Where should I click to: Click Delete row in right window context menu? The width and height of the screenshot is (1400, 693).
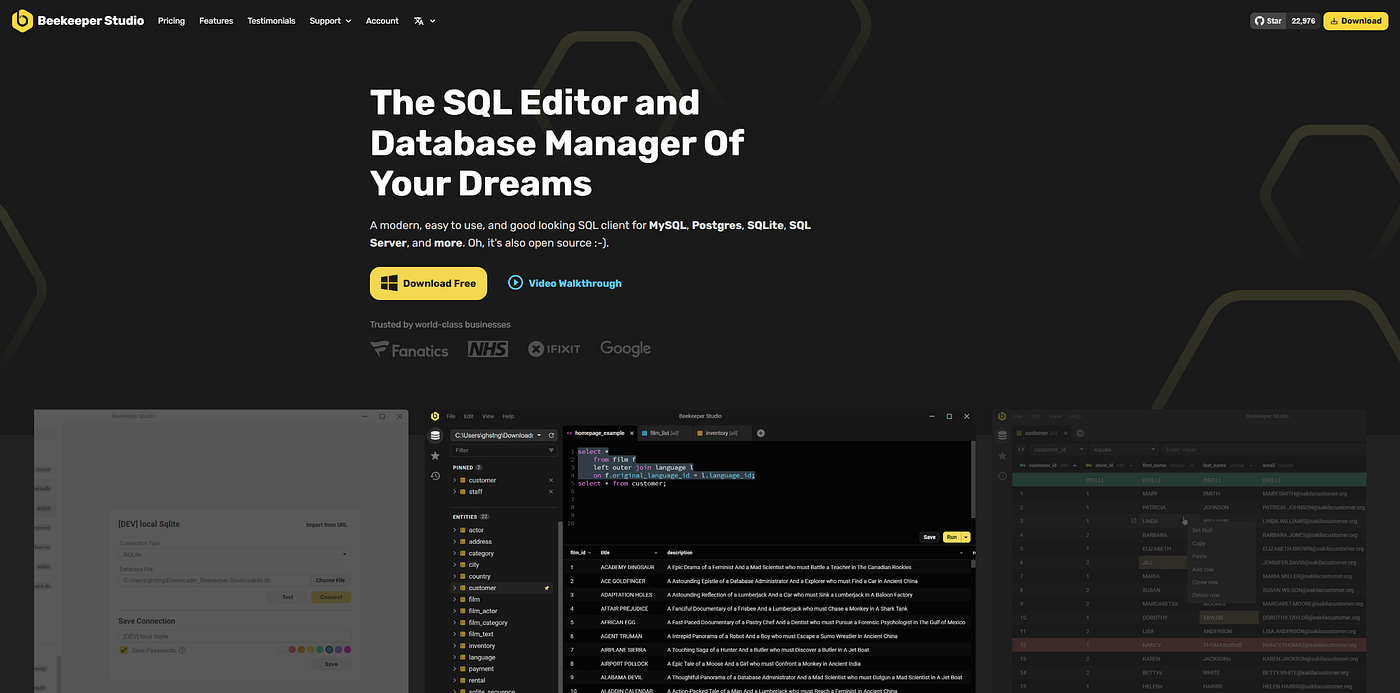tap(1205, 595)
